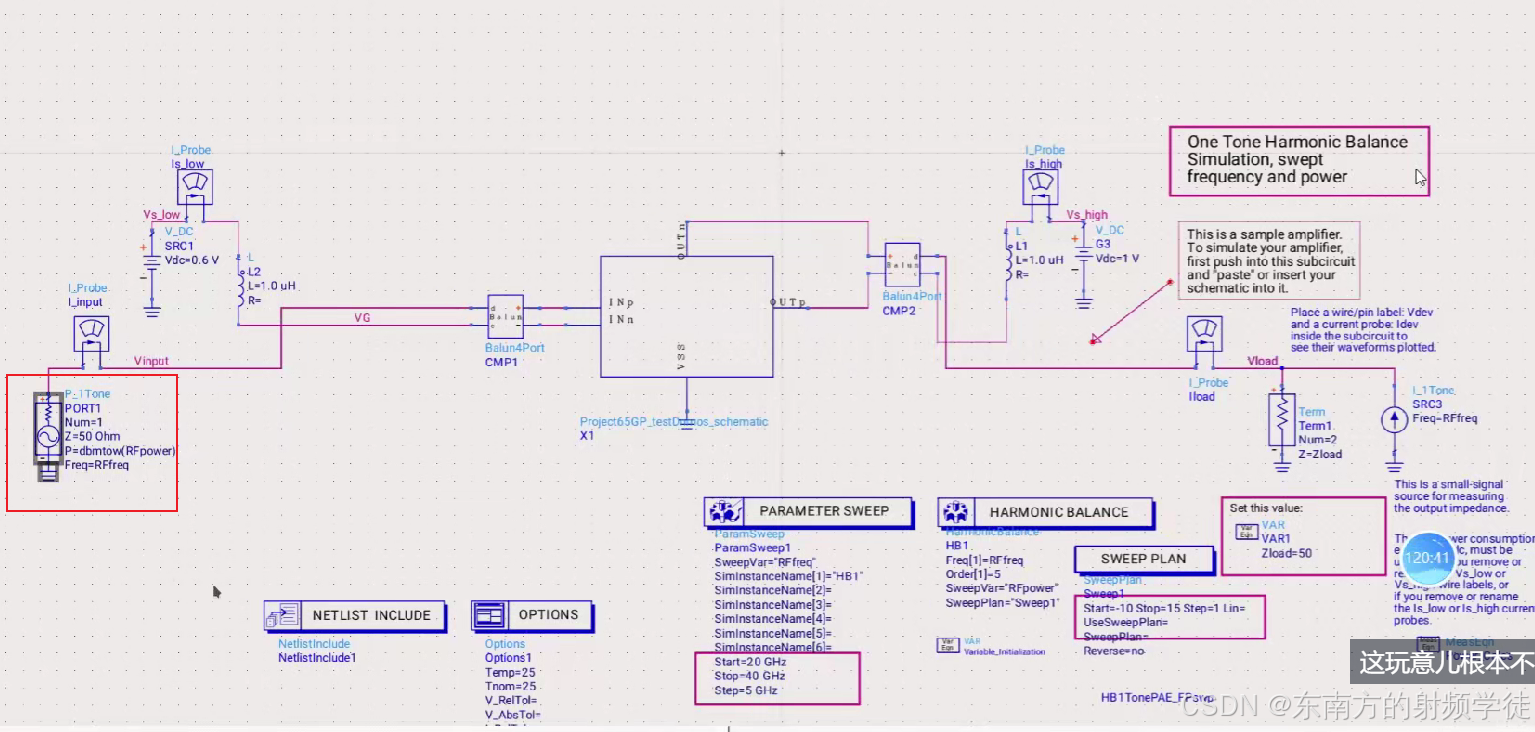Select the ground symbol under Term1

point(1282,465)
